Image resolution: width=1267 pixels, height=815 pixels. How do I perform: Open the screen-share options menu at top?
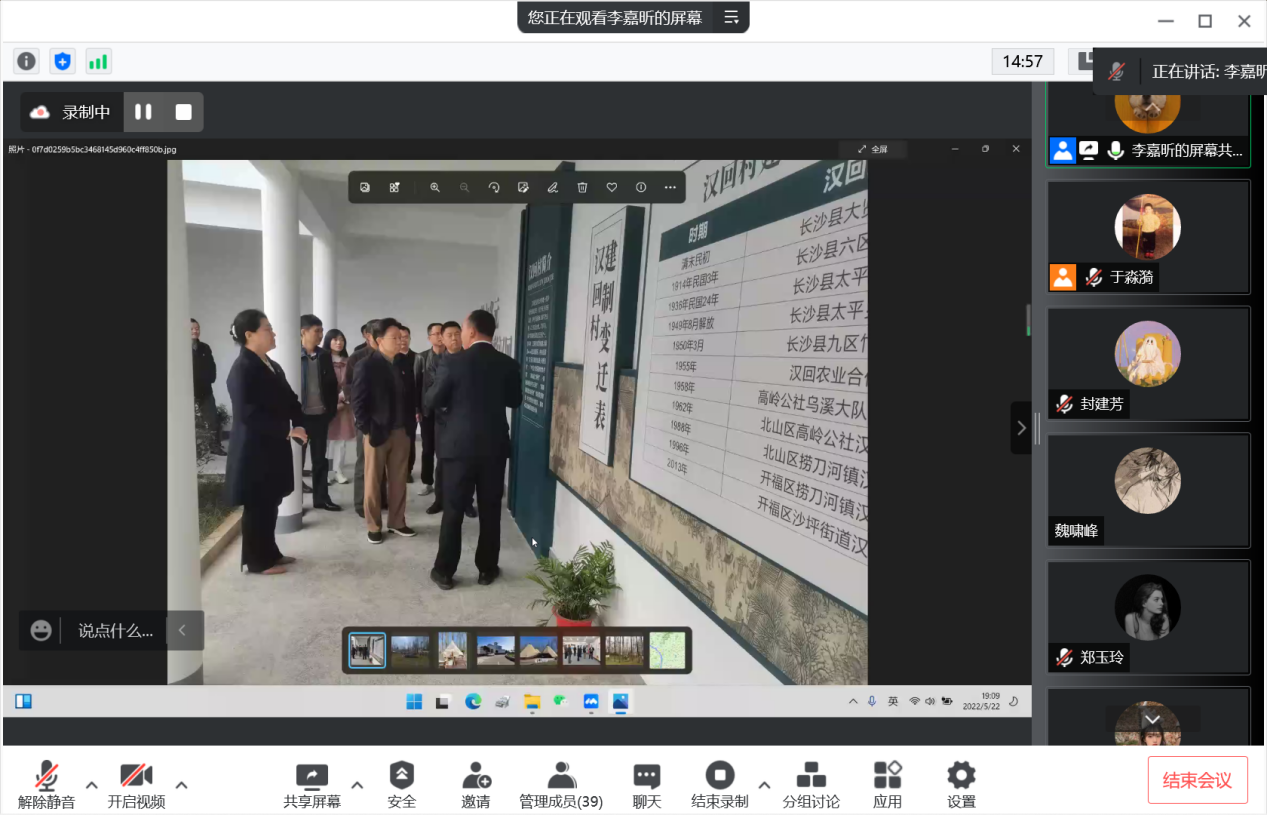731,17
